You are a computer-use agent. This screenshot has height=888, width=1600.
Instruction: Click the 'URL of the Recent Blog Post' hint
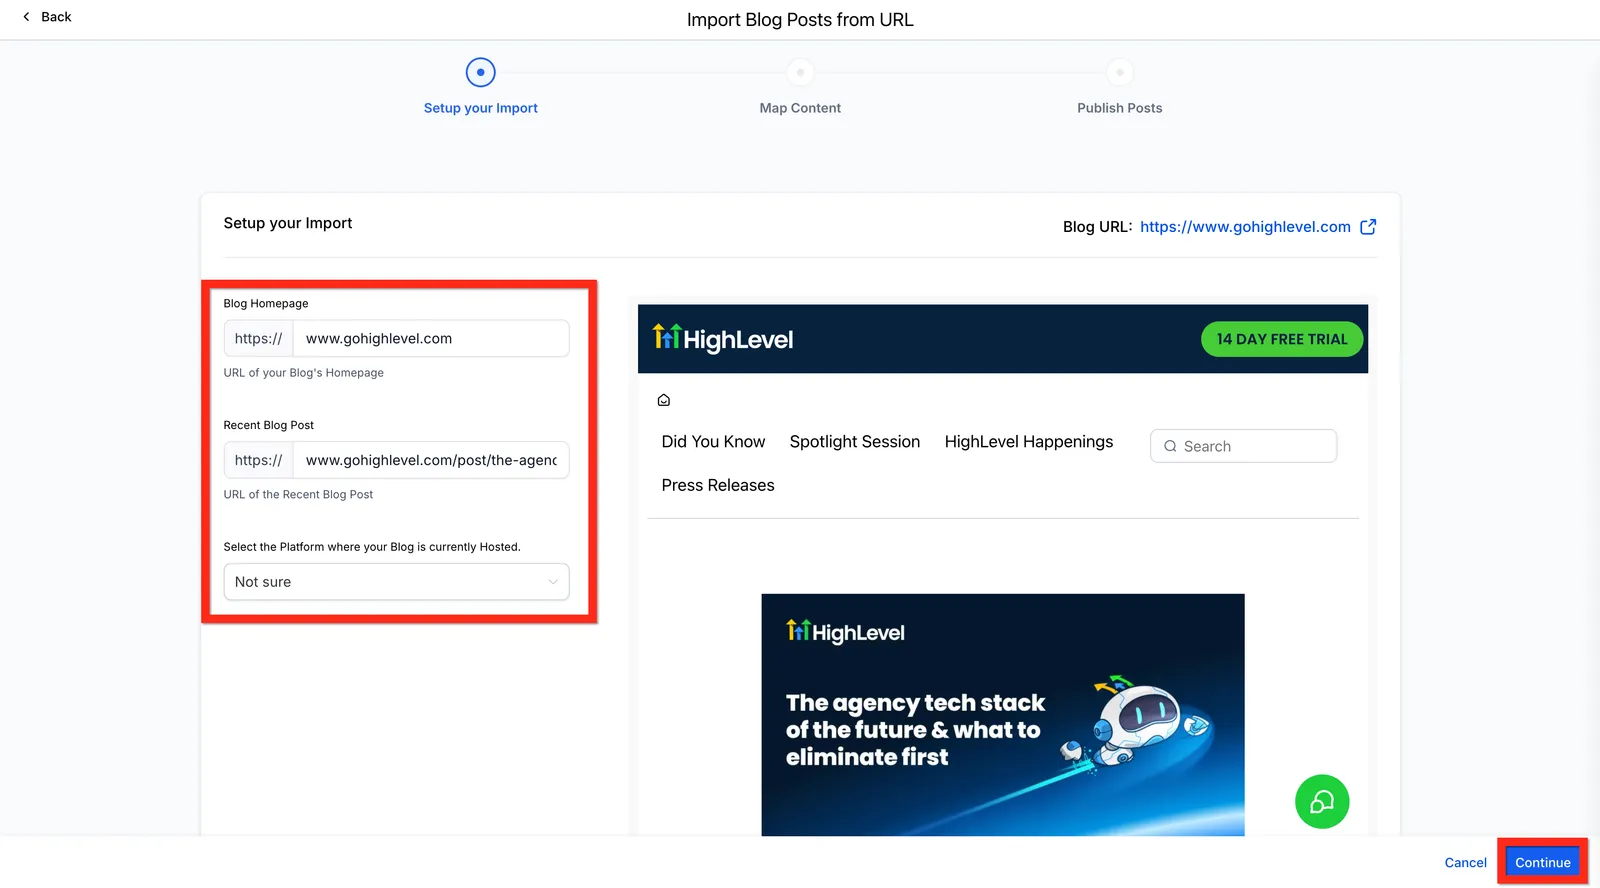[x=298, y=494]
